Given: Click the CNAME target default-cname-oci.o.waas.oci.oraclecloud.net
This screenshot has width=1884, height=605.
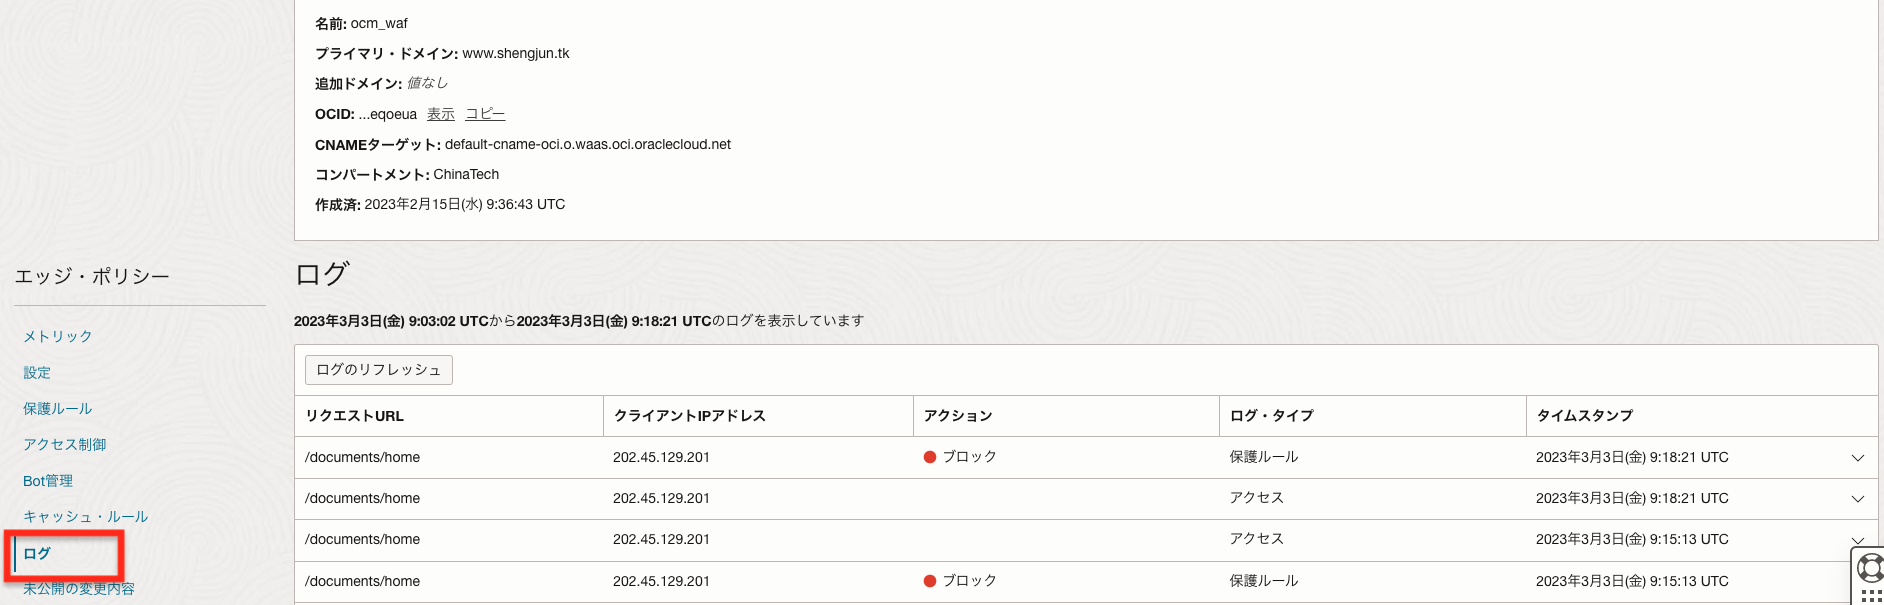Looking at the screenshot, I should (588, 144).
